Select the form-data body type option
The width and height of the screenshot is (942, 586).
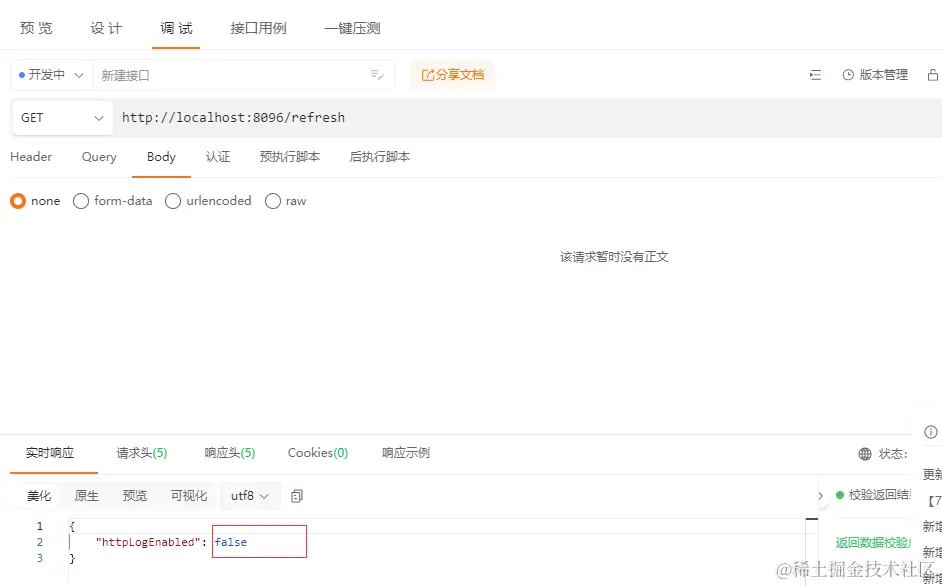point(80,200)
